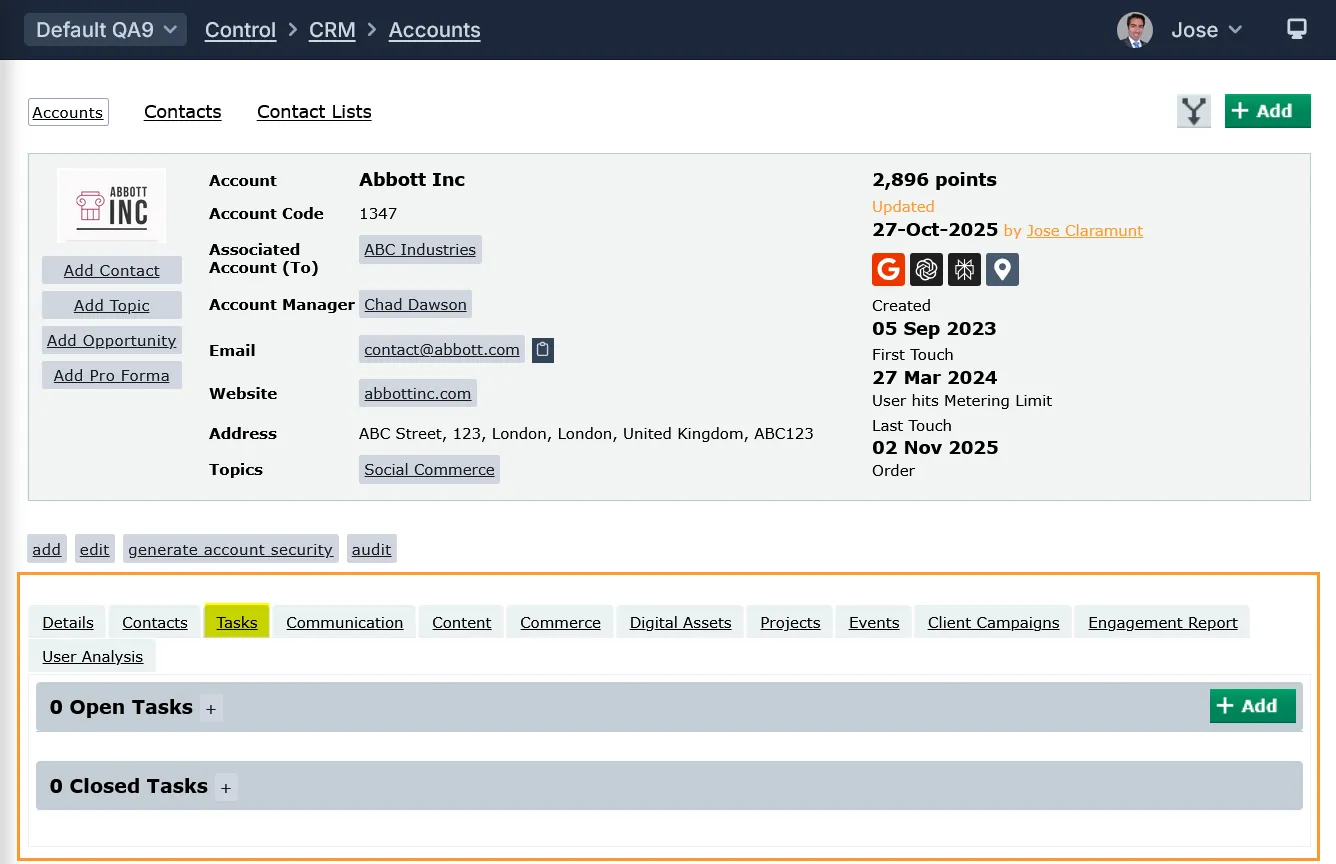Click the orange Google search icon
The height and width of the screenshot is (864, 1336).
tap(888, 270)
